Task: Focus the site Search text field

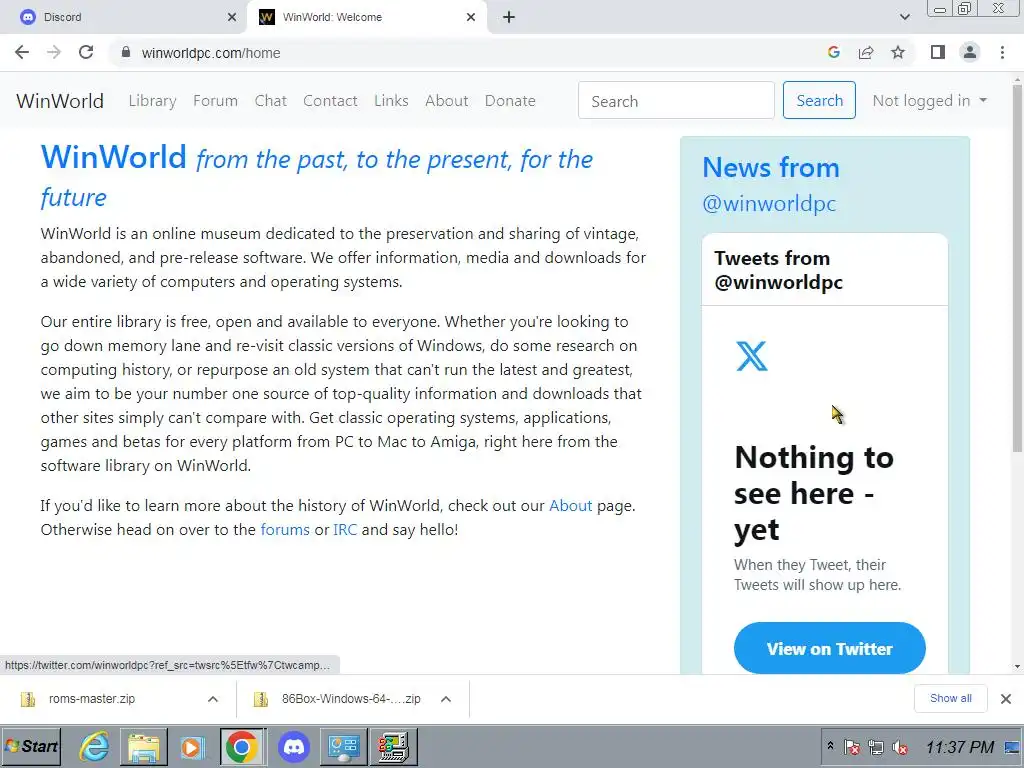Action: [x=676, y=101]
